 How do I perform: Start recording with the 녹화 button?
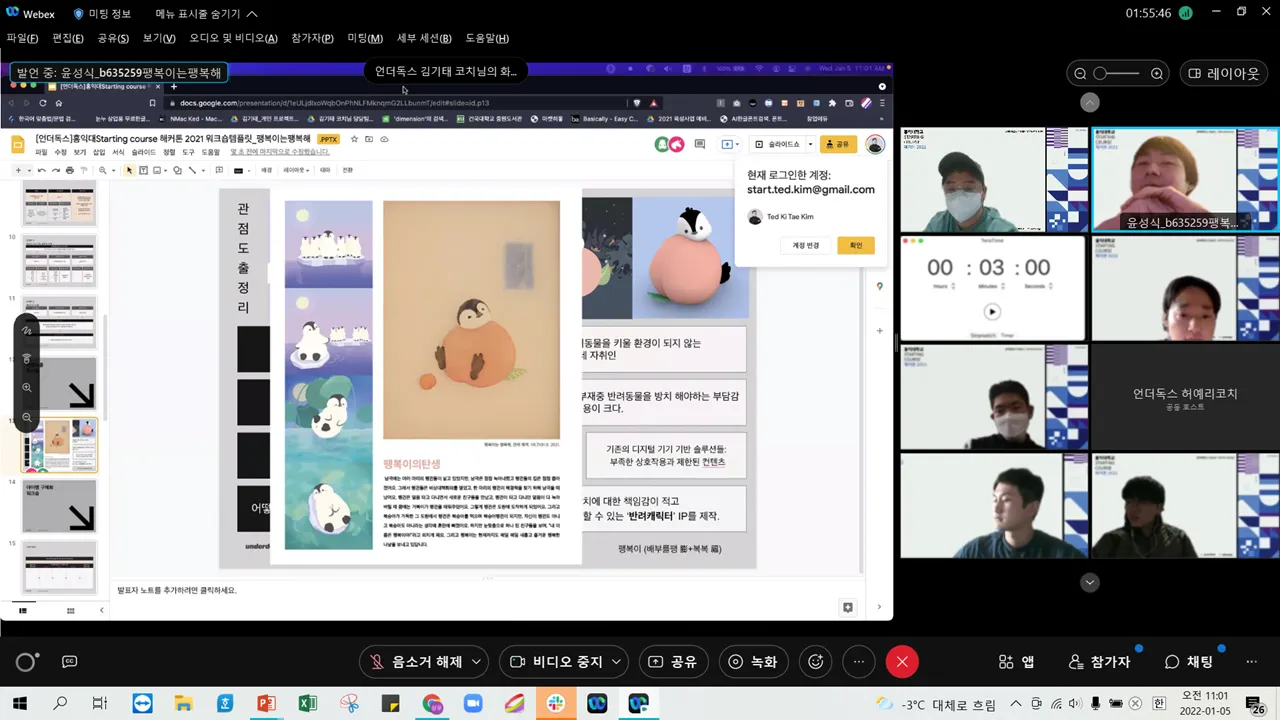click(x=753, y=662)
